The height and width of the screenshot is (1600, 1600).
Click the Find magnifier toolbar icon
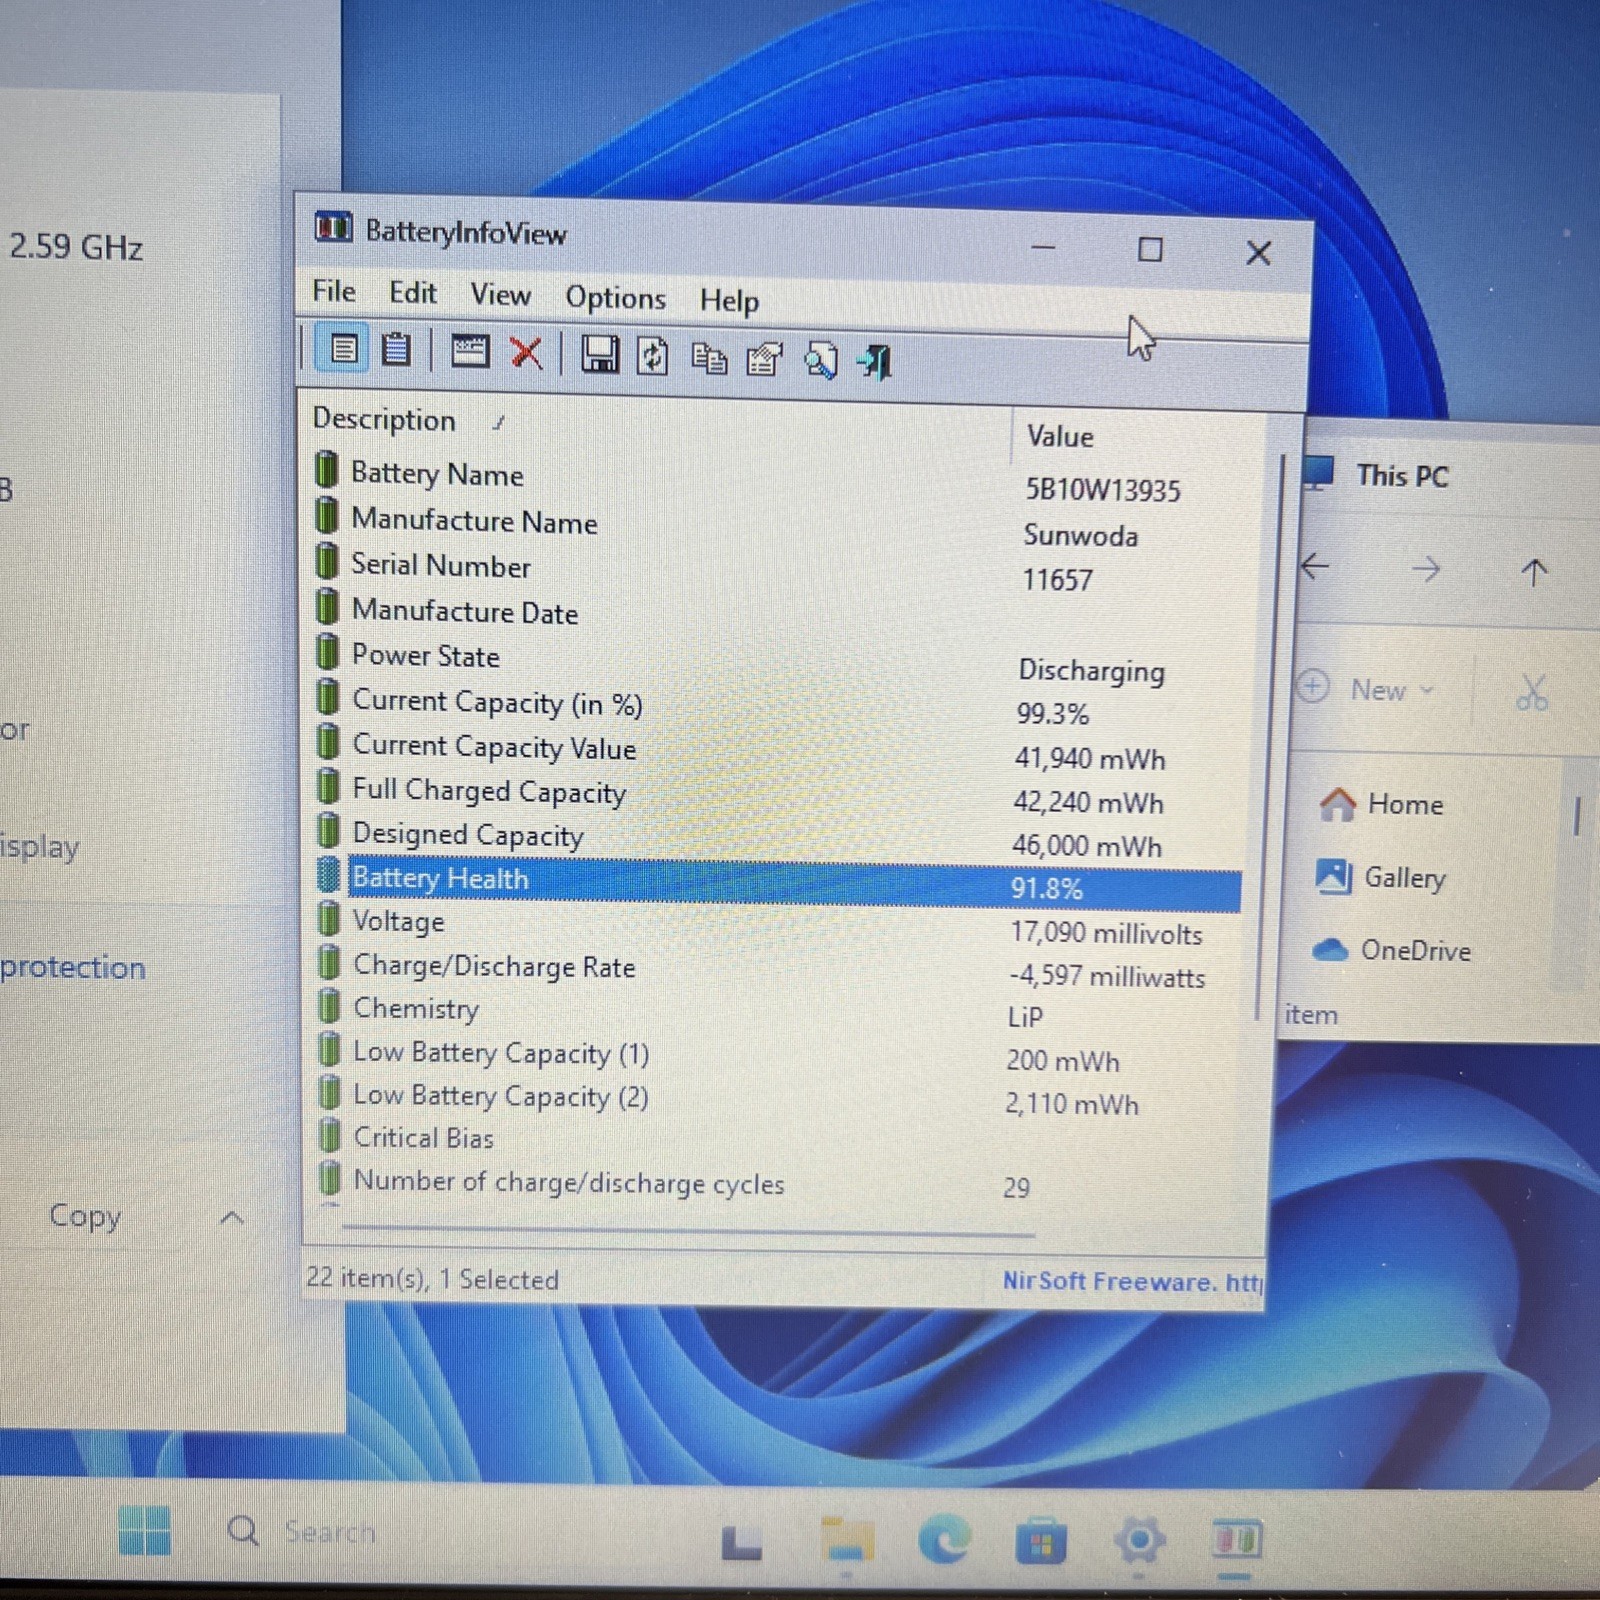(x=820, y=360)
